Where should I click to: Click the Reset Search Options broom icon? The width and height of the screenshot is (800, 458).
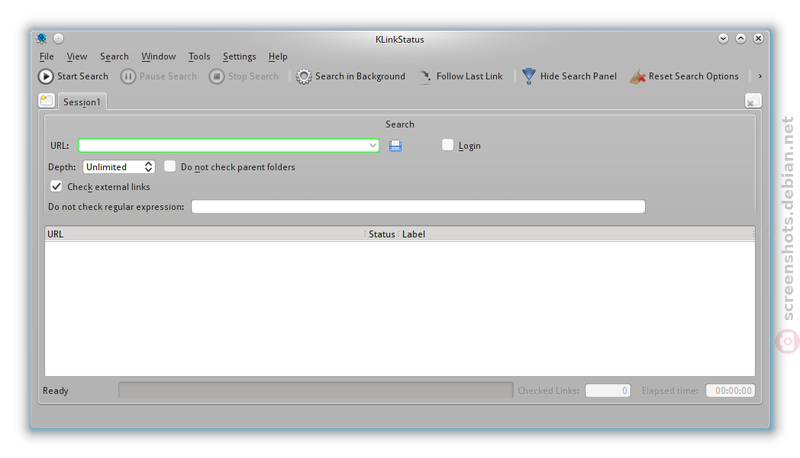click(x=638, y=77)
